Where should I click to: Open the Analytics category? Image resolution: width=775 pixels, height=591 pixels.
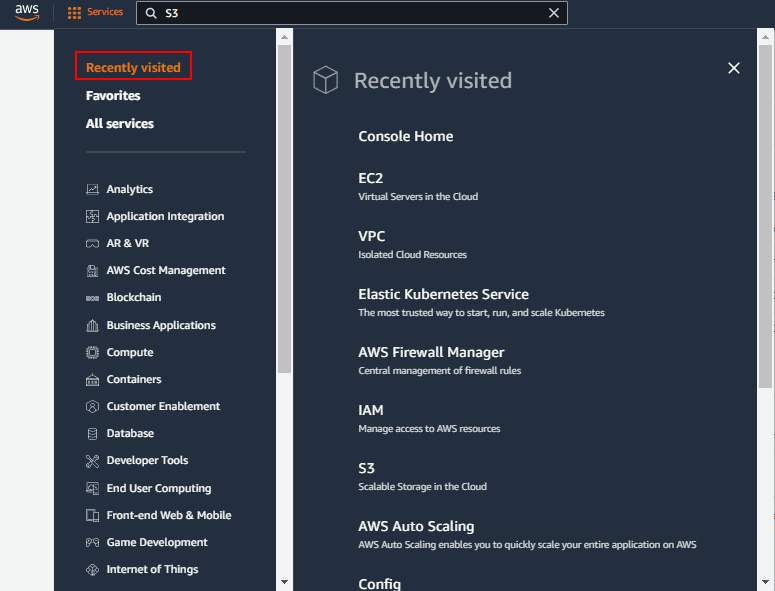(129, 189)
